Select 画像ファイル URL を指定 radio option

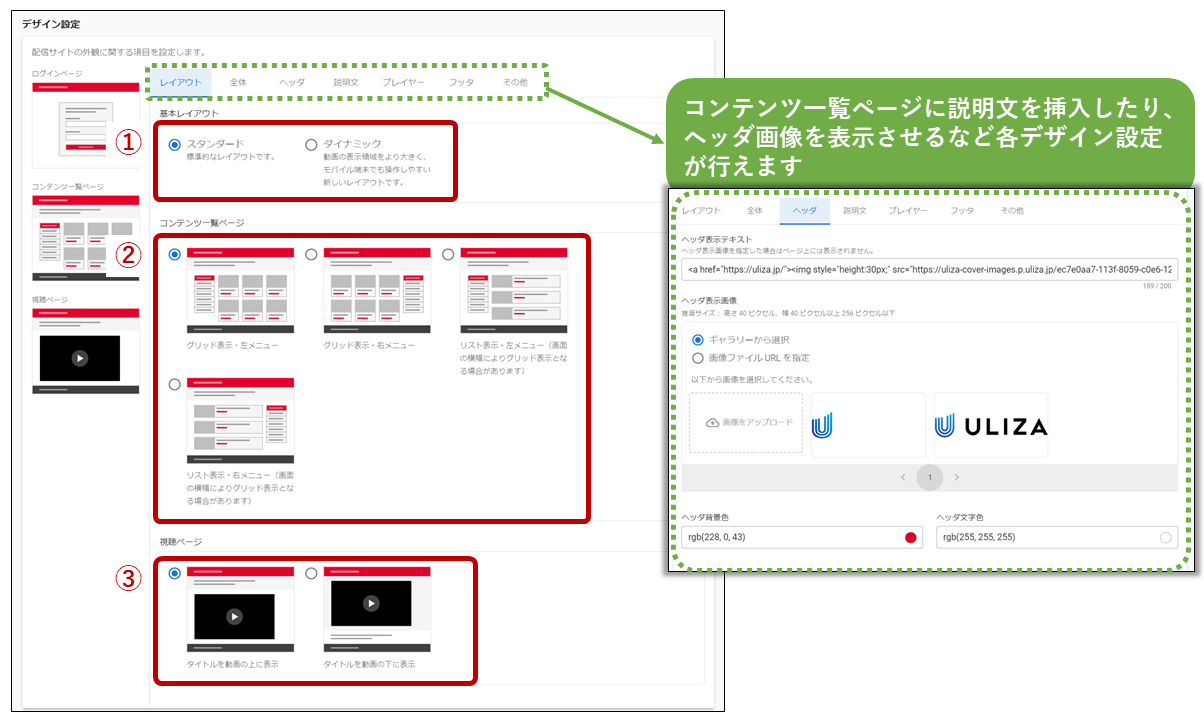pyautogui.click(x=698, y=357)
